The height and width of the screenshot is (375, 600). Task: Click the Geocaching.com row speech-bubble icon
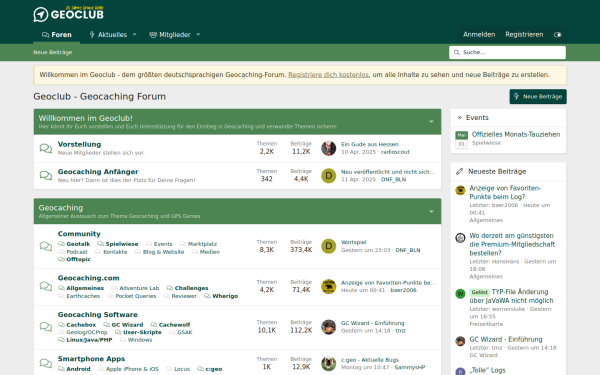[x=46, y=287]
